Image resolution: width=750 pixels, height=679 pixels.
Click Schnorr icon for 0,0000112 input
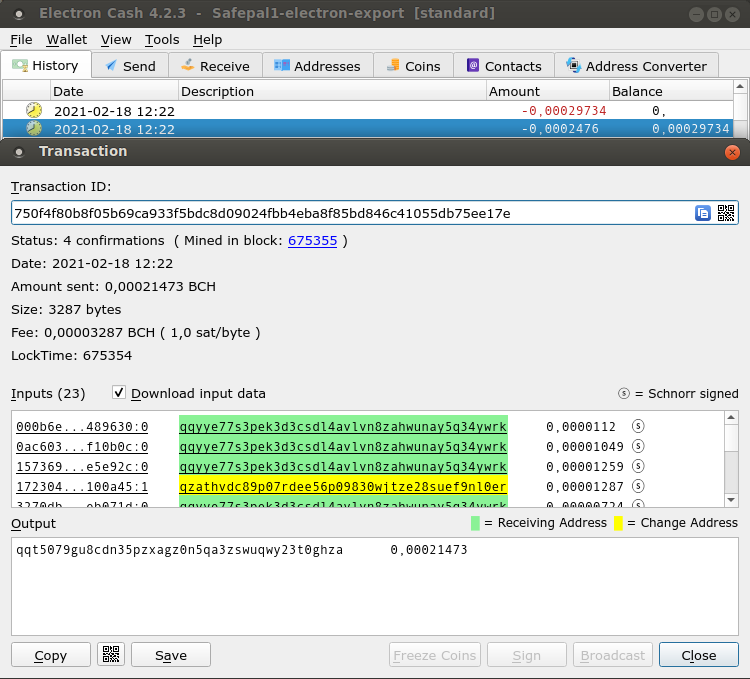tap(638, 426)
